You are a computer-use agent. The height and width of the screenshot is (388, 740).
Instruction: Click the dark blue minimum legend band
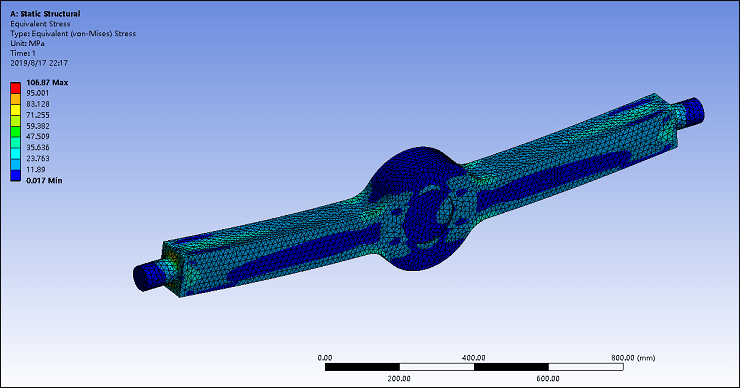pyautogui.click(x=16, y=175)
